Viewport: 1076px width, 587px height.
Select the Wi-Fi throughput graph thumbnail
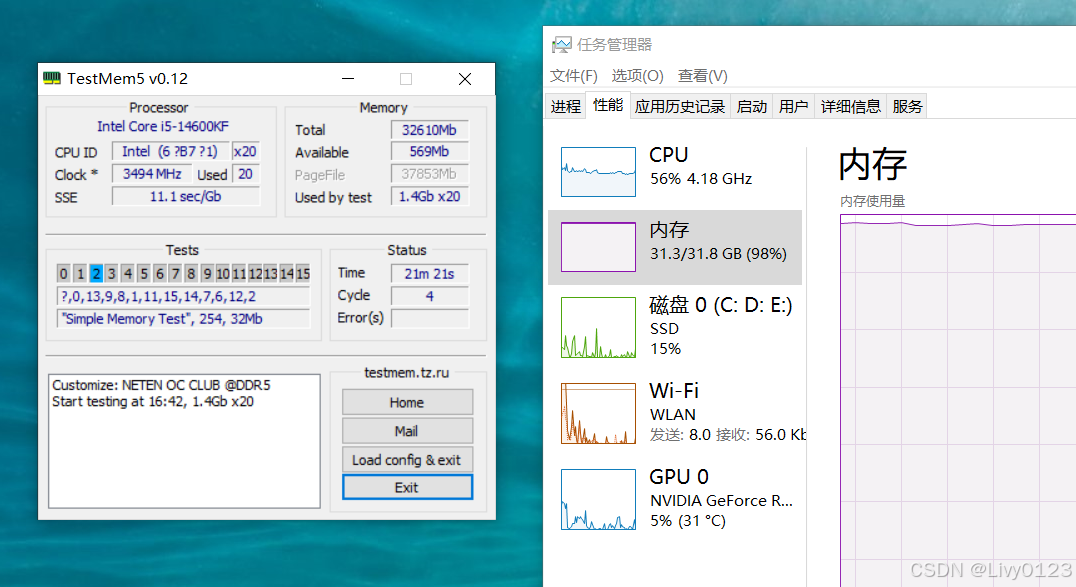tap(598, 413)
